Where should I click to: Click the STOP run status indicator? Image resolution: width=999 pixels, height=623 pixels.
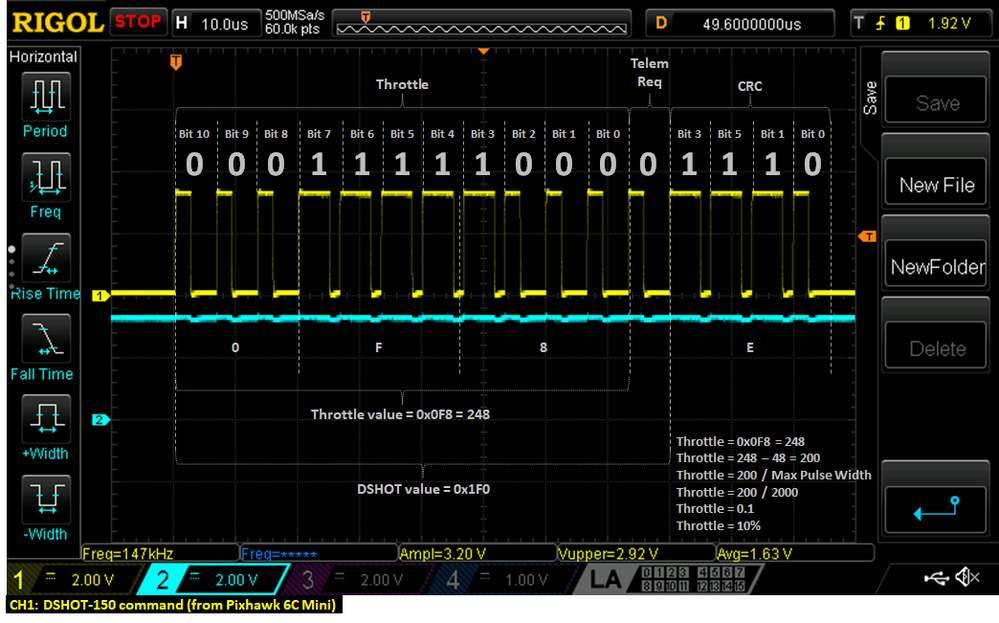coord(138,22)
